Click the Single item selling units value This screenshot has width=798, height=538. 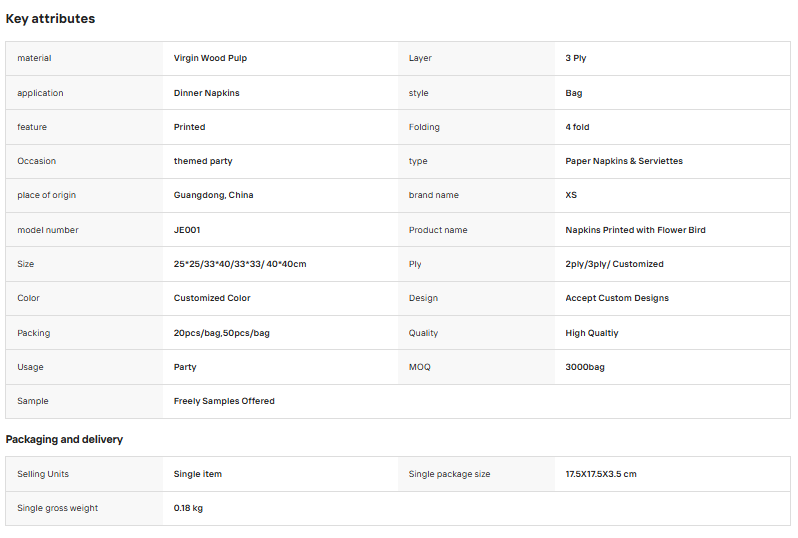[197, 474]
